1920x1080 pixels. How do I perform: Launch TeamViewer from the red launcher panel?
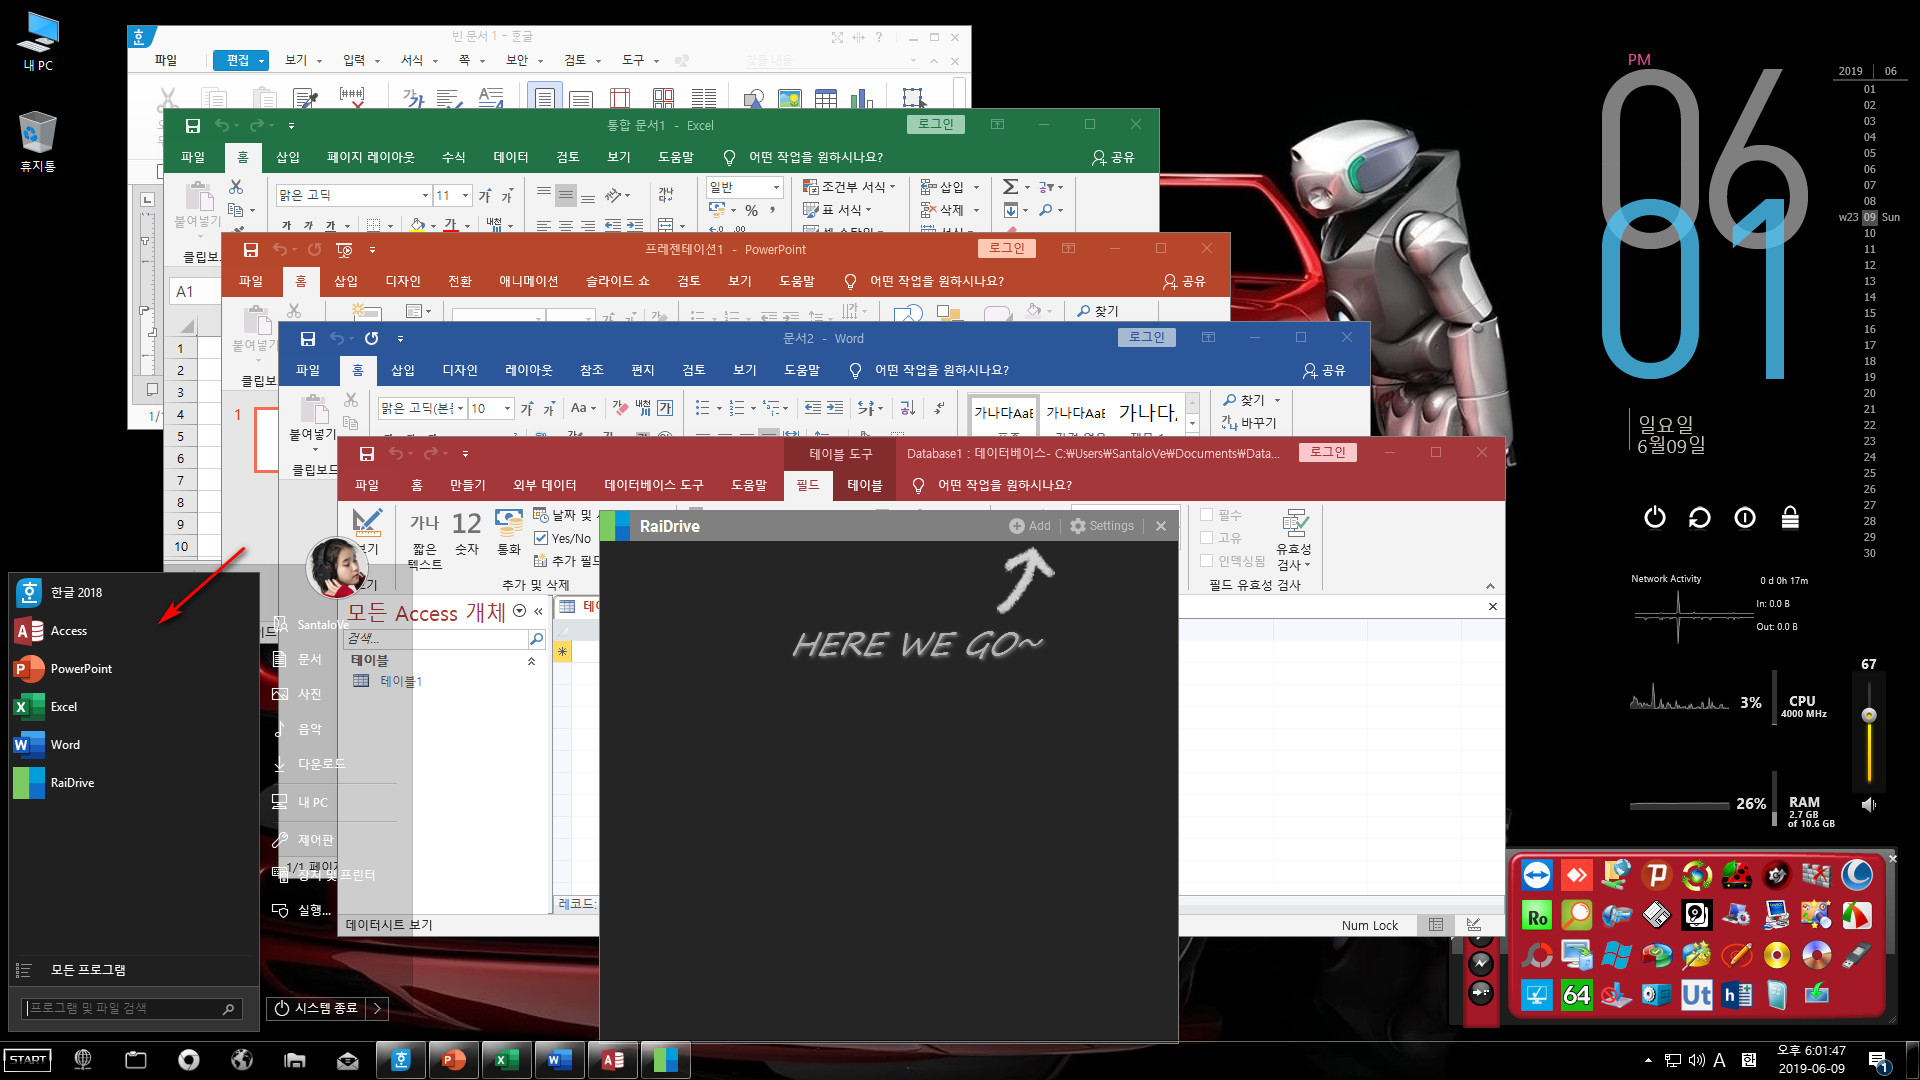tap(1537, 876)
